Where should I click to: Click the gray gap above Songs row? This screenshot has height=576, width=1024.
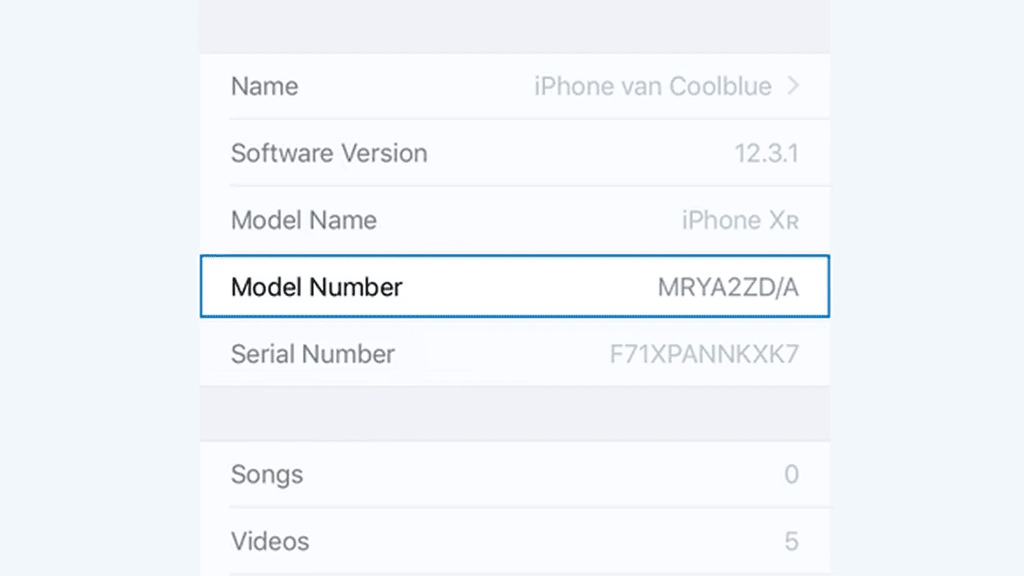point(515,413)
